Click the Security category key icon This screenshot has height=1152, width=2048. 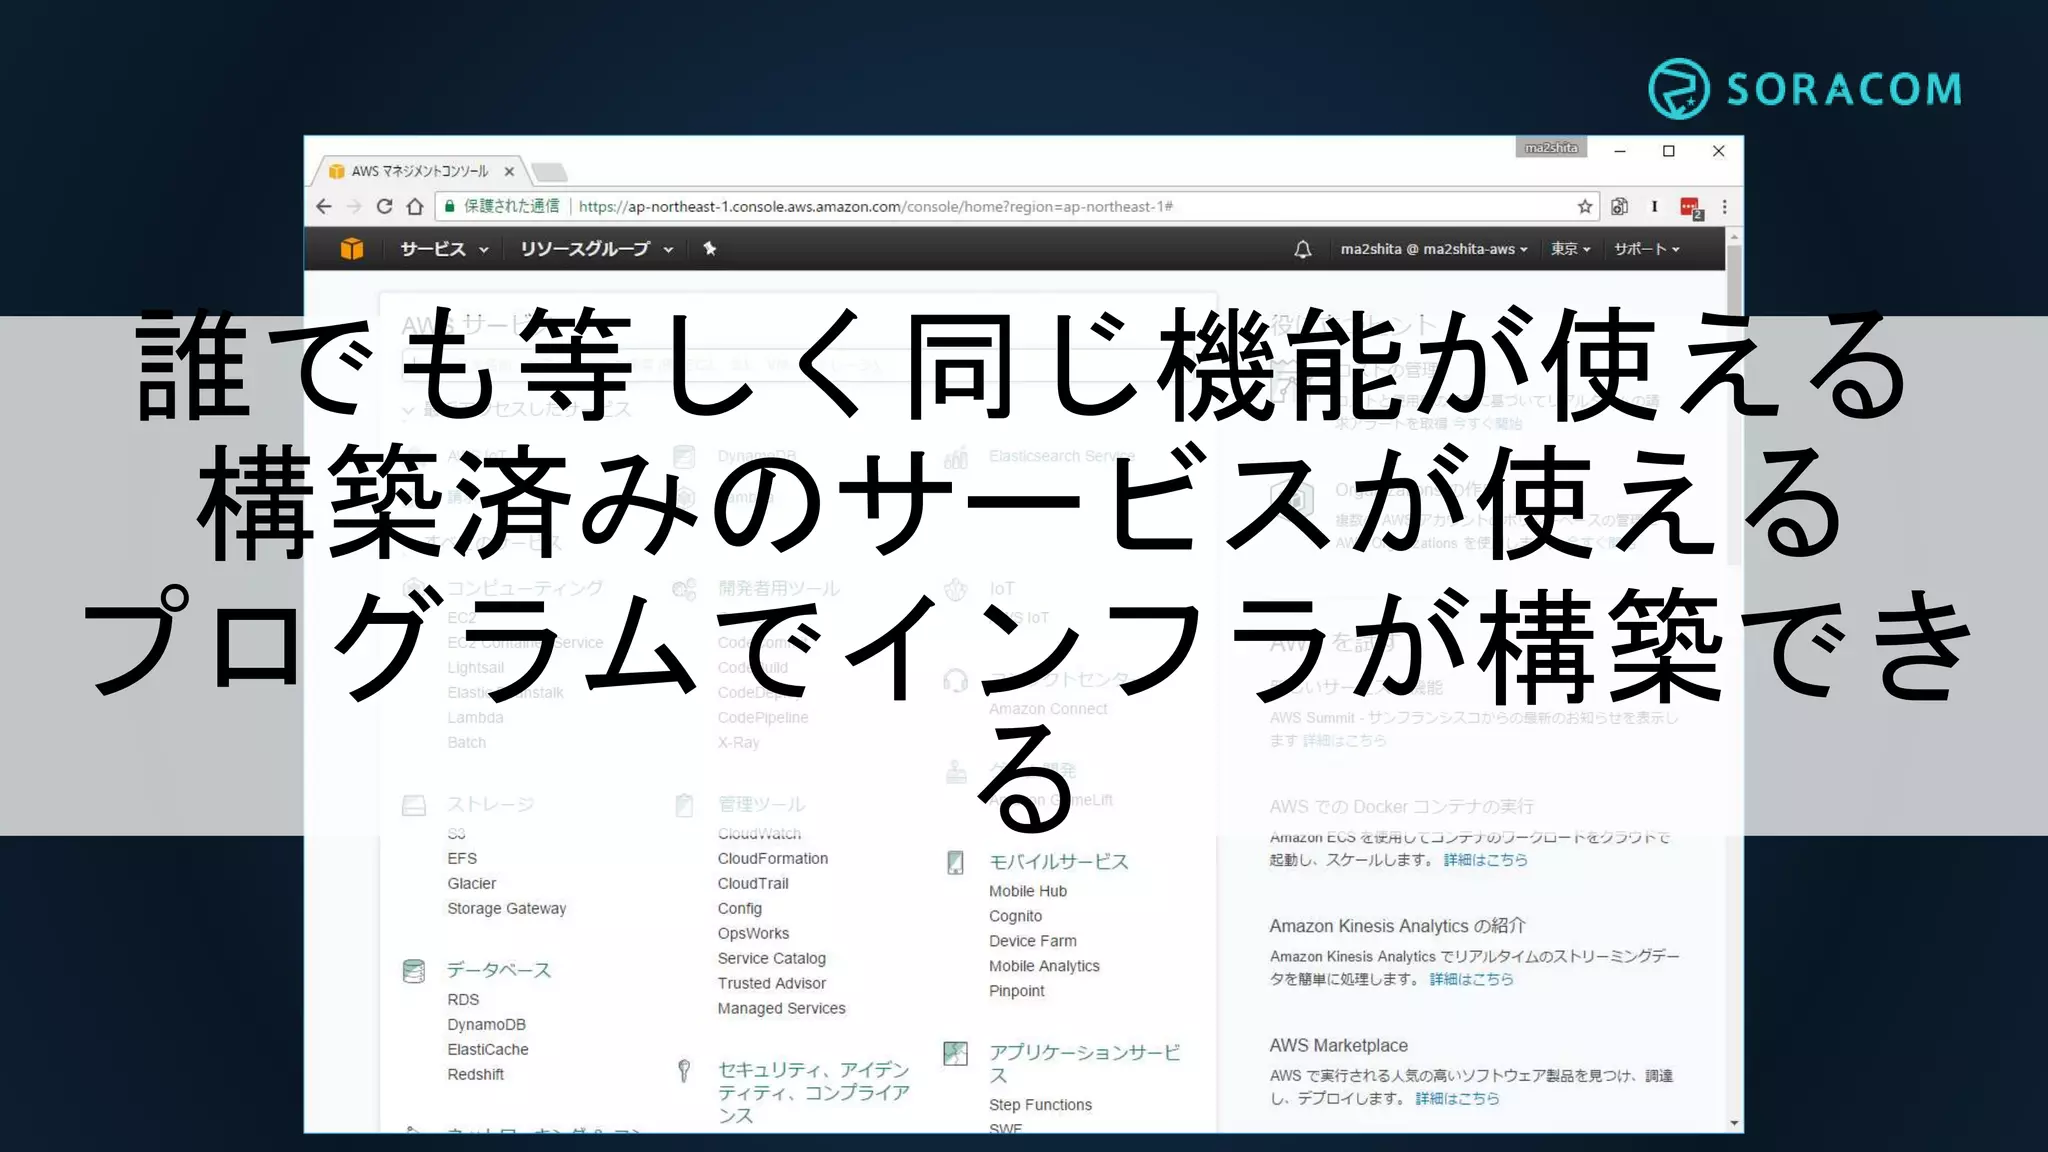click(x=684, y=1071)
